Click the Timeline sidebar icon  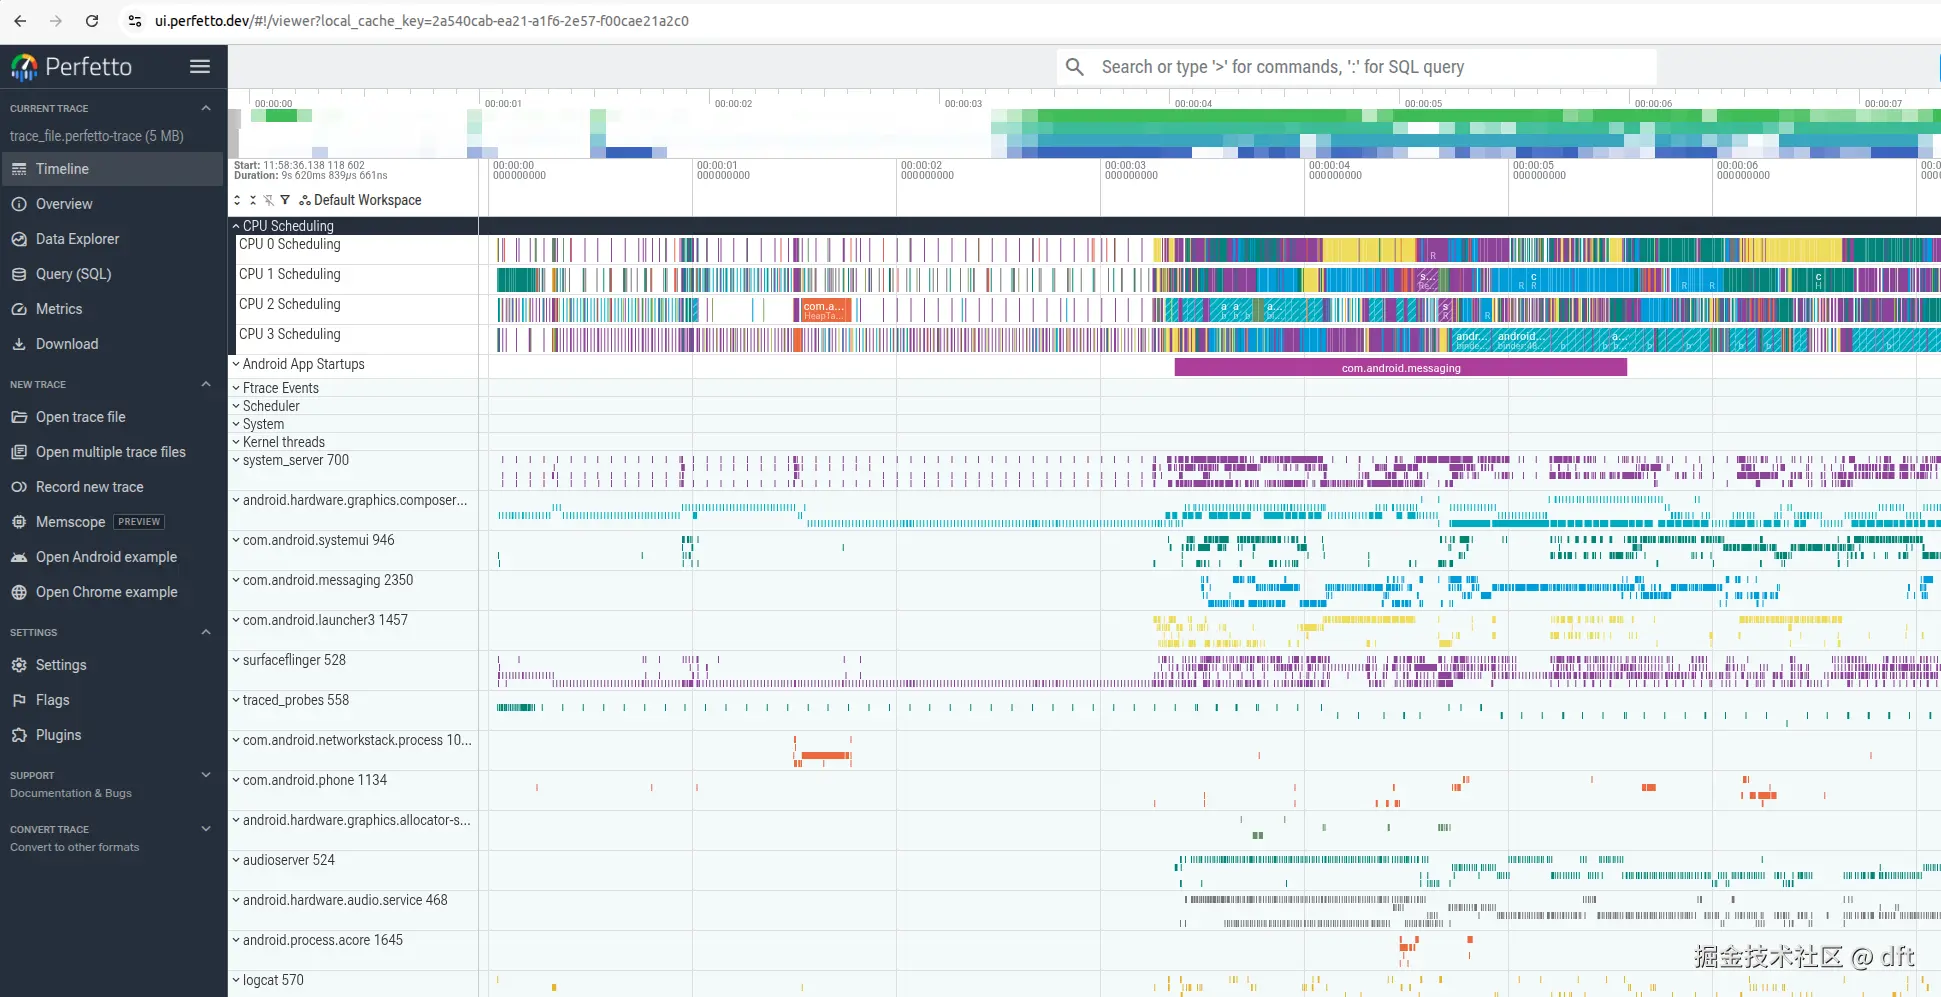(x=19, y=169)
